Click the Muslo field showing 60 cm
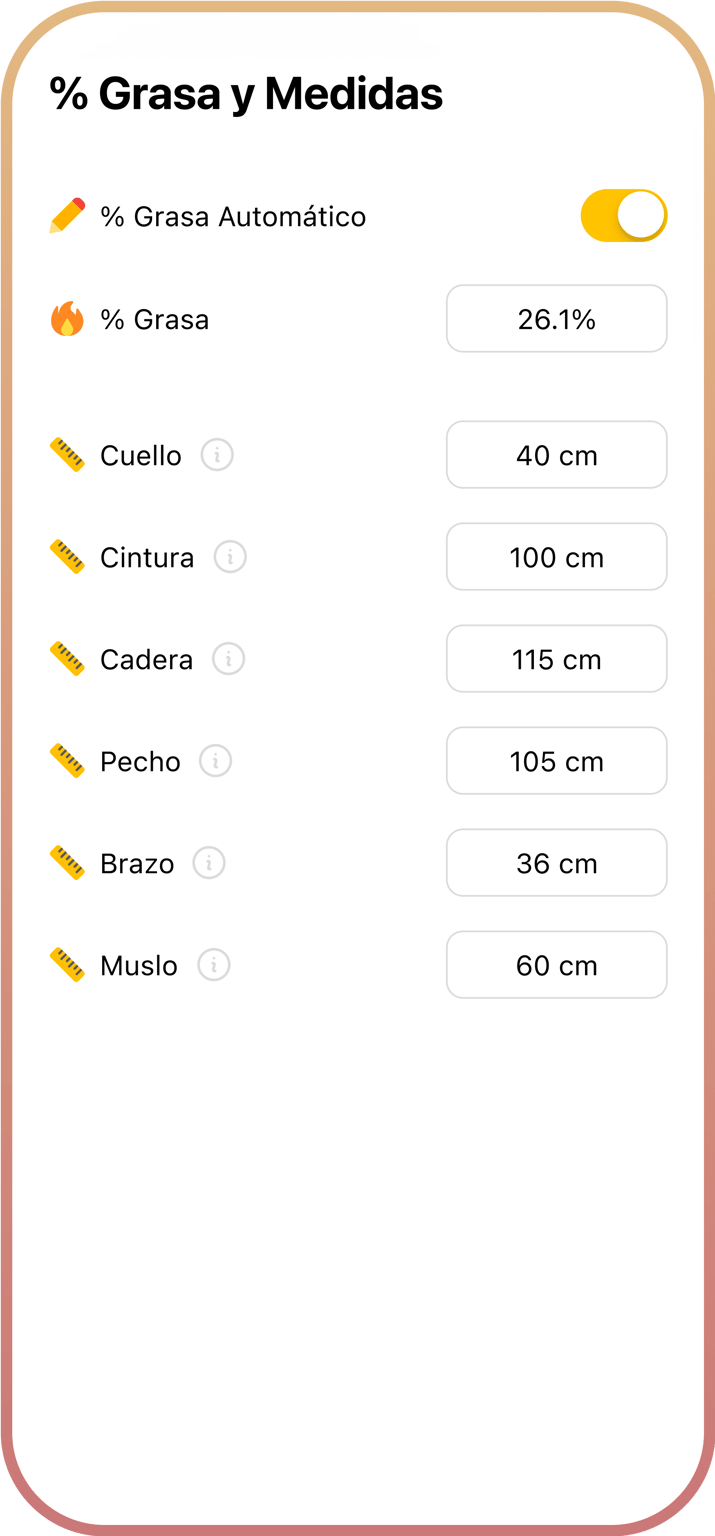 (556, 965)
